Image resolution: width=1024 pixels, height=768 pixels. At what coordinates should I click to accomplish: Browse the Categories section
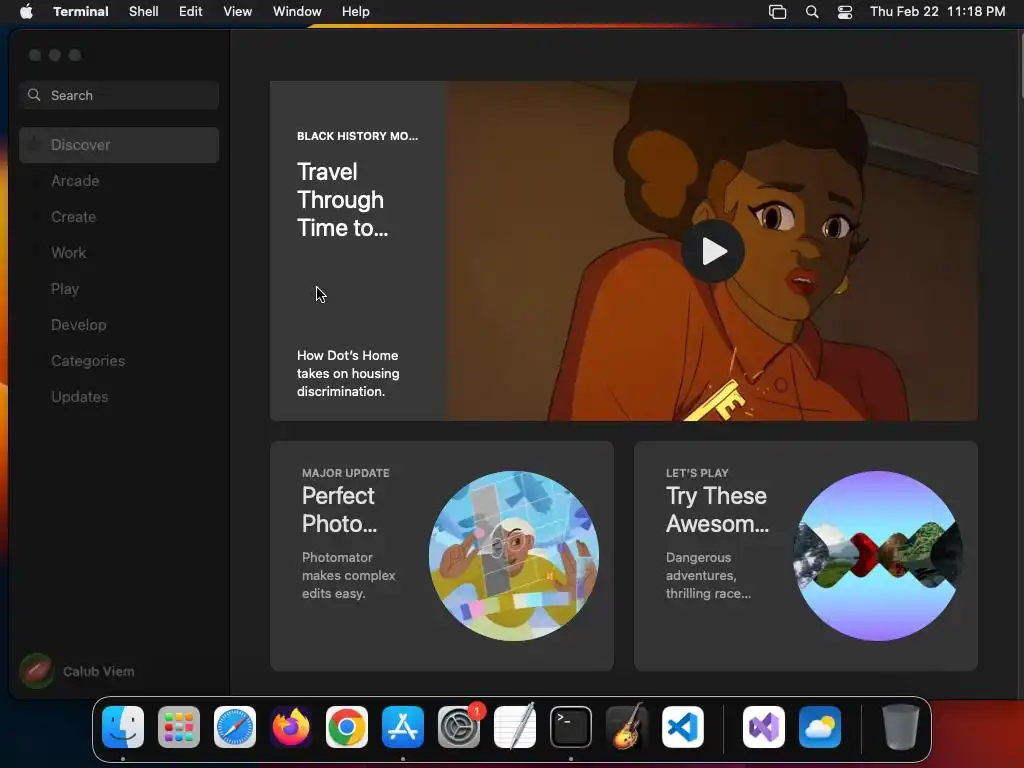119,360
